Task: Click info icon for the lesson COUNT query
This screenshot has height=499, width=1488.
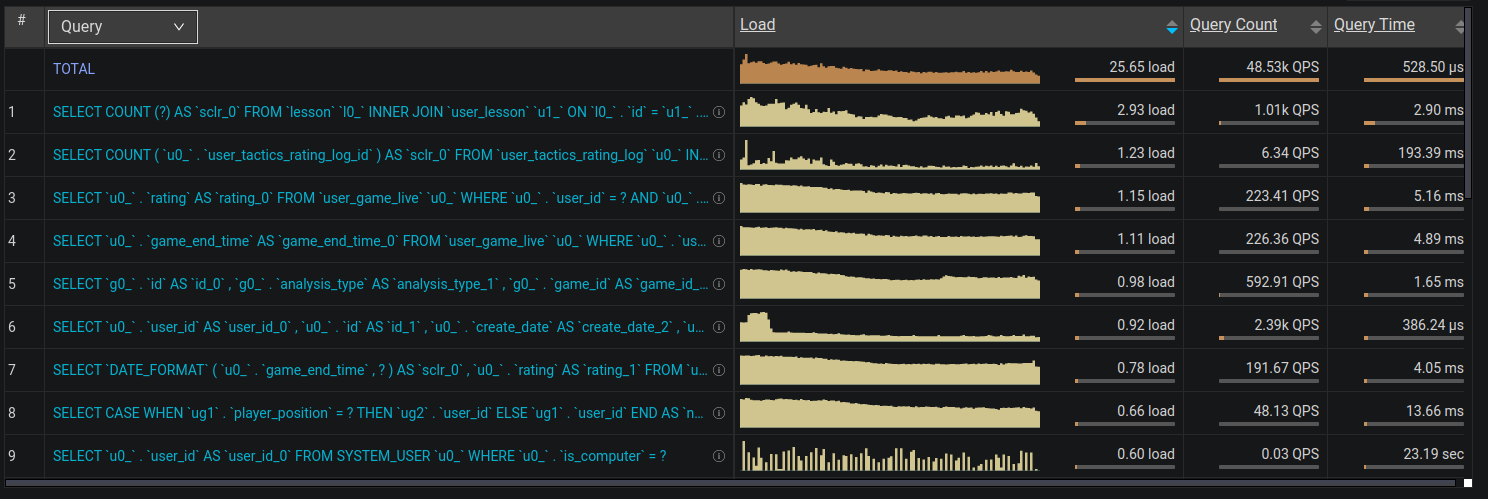Action: coord(718,113)
